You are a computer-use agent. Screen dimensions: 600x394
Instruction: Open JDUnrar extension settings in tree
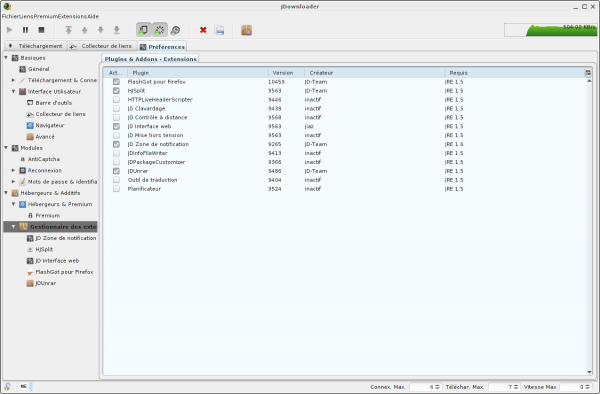[x=41, y=283]
